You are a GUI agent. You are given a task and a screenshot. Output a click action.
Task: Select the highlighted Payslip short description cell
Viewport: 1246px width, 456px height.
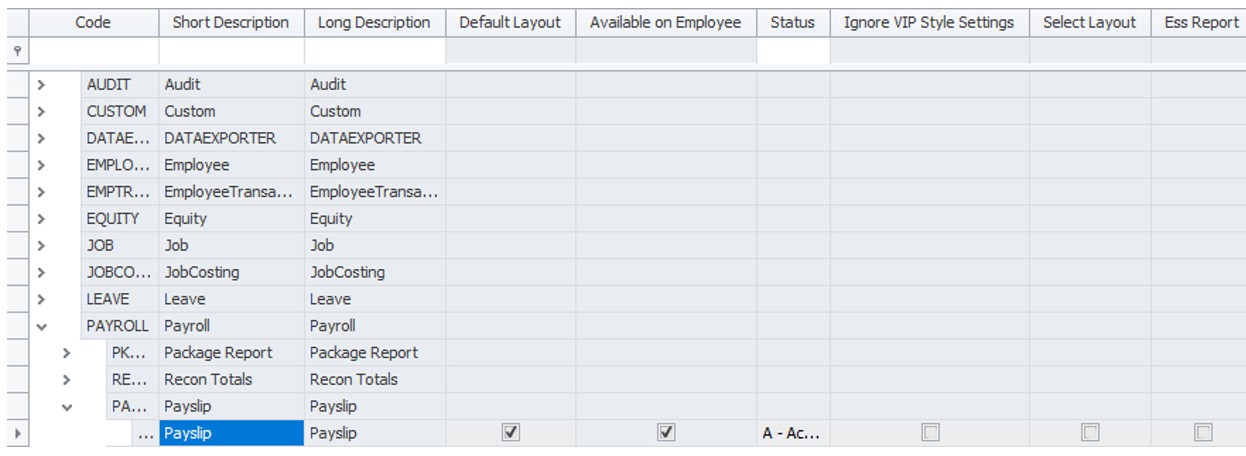point(231,433)
